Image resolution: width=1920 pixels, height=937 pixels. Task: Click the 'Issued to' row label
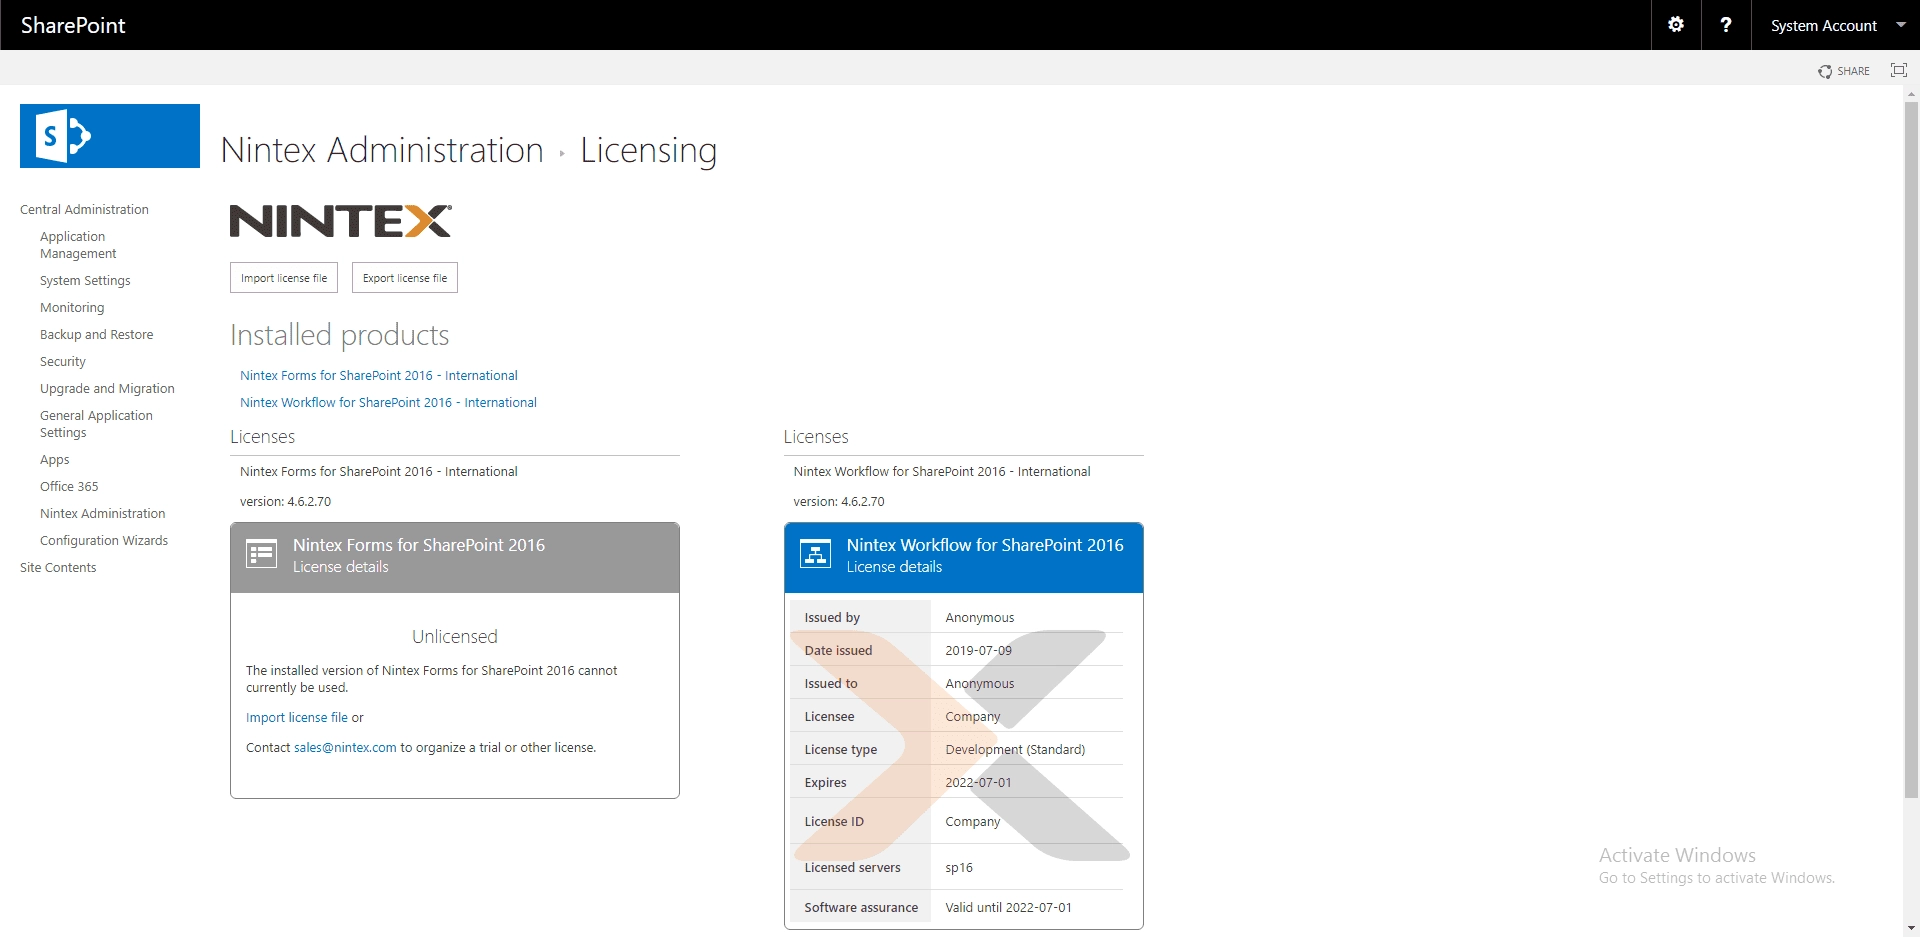pos(831,683)
